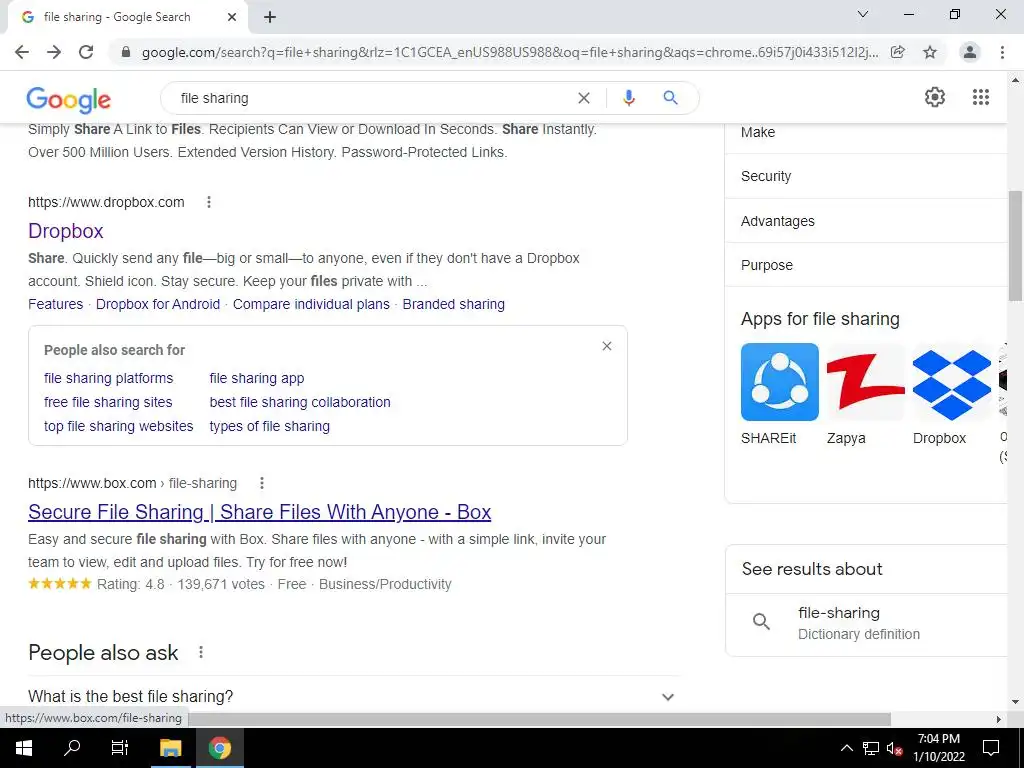
Task: Select the Advantages topic row
Action: [x=866, y=221]
